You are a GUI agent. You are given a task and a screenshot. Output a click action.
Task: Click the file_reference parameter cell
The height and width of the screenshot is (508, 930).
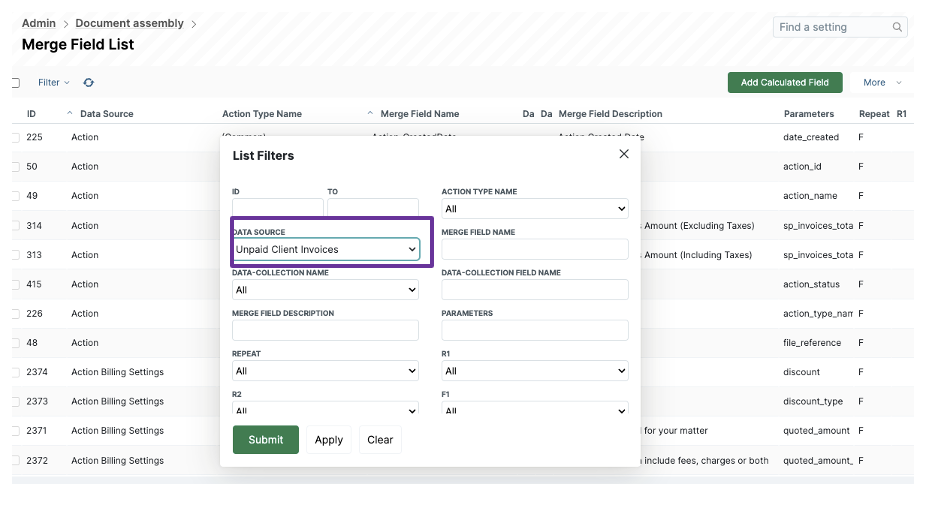pos(812,343)
